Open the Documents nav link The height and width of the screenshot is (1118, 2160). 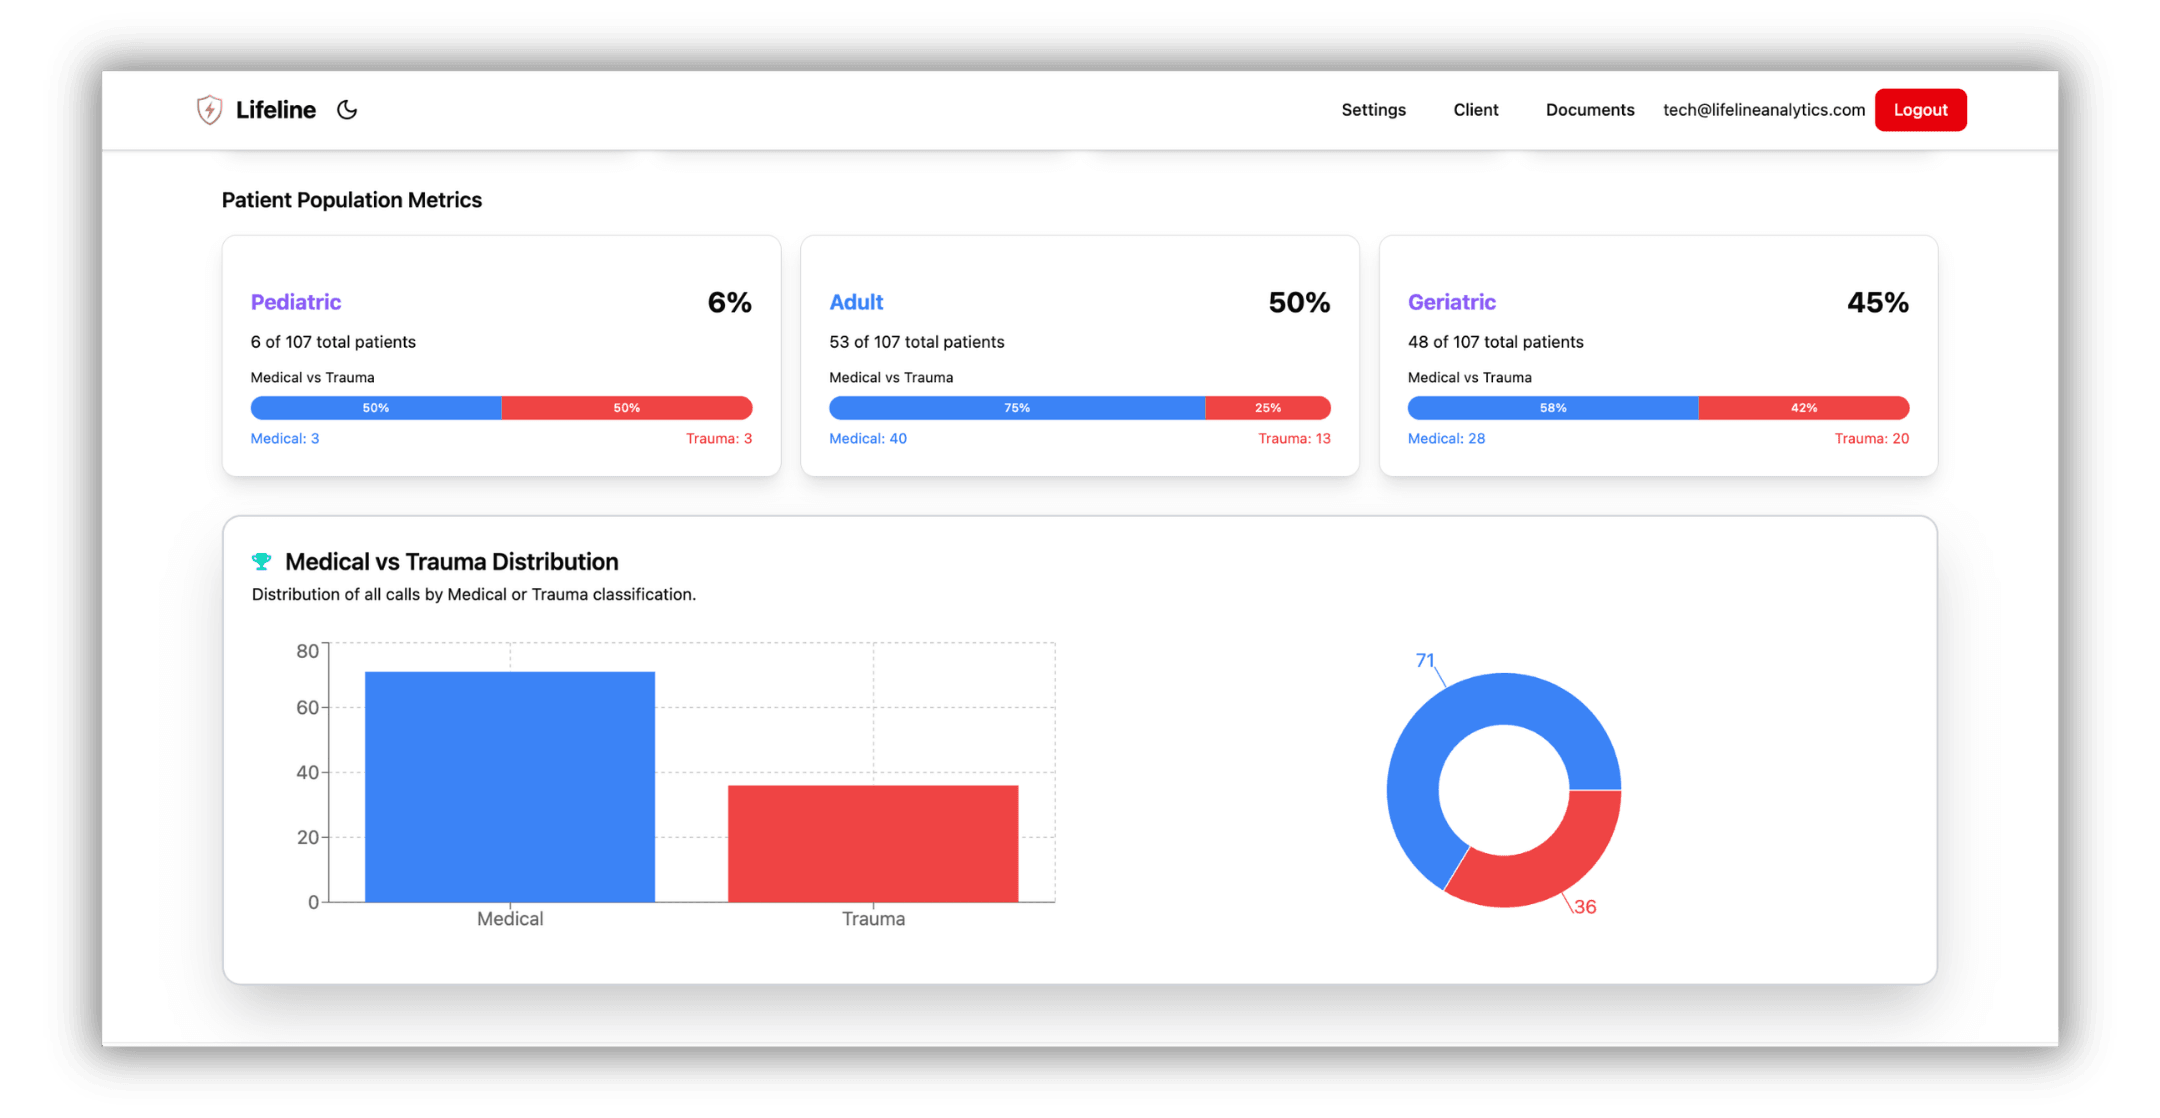tap(1589, 110)
